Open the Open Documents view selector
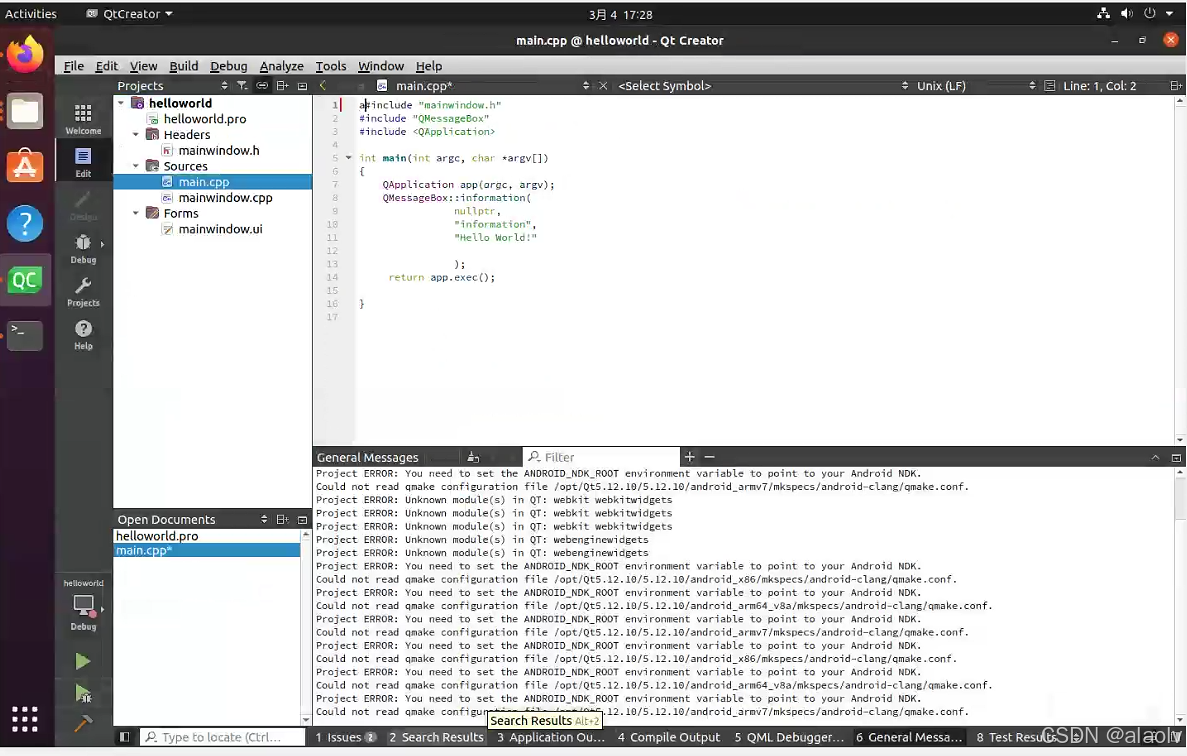The image size is (1187, 756). (x=192, y=519)
